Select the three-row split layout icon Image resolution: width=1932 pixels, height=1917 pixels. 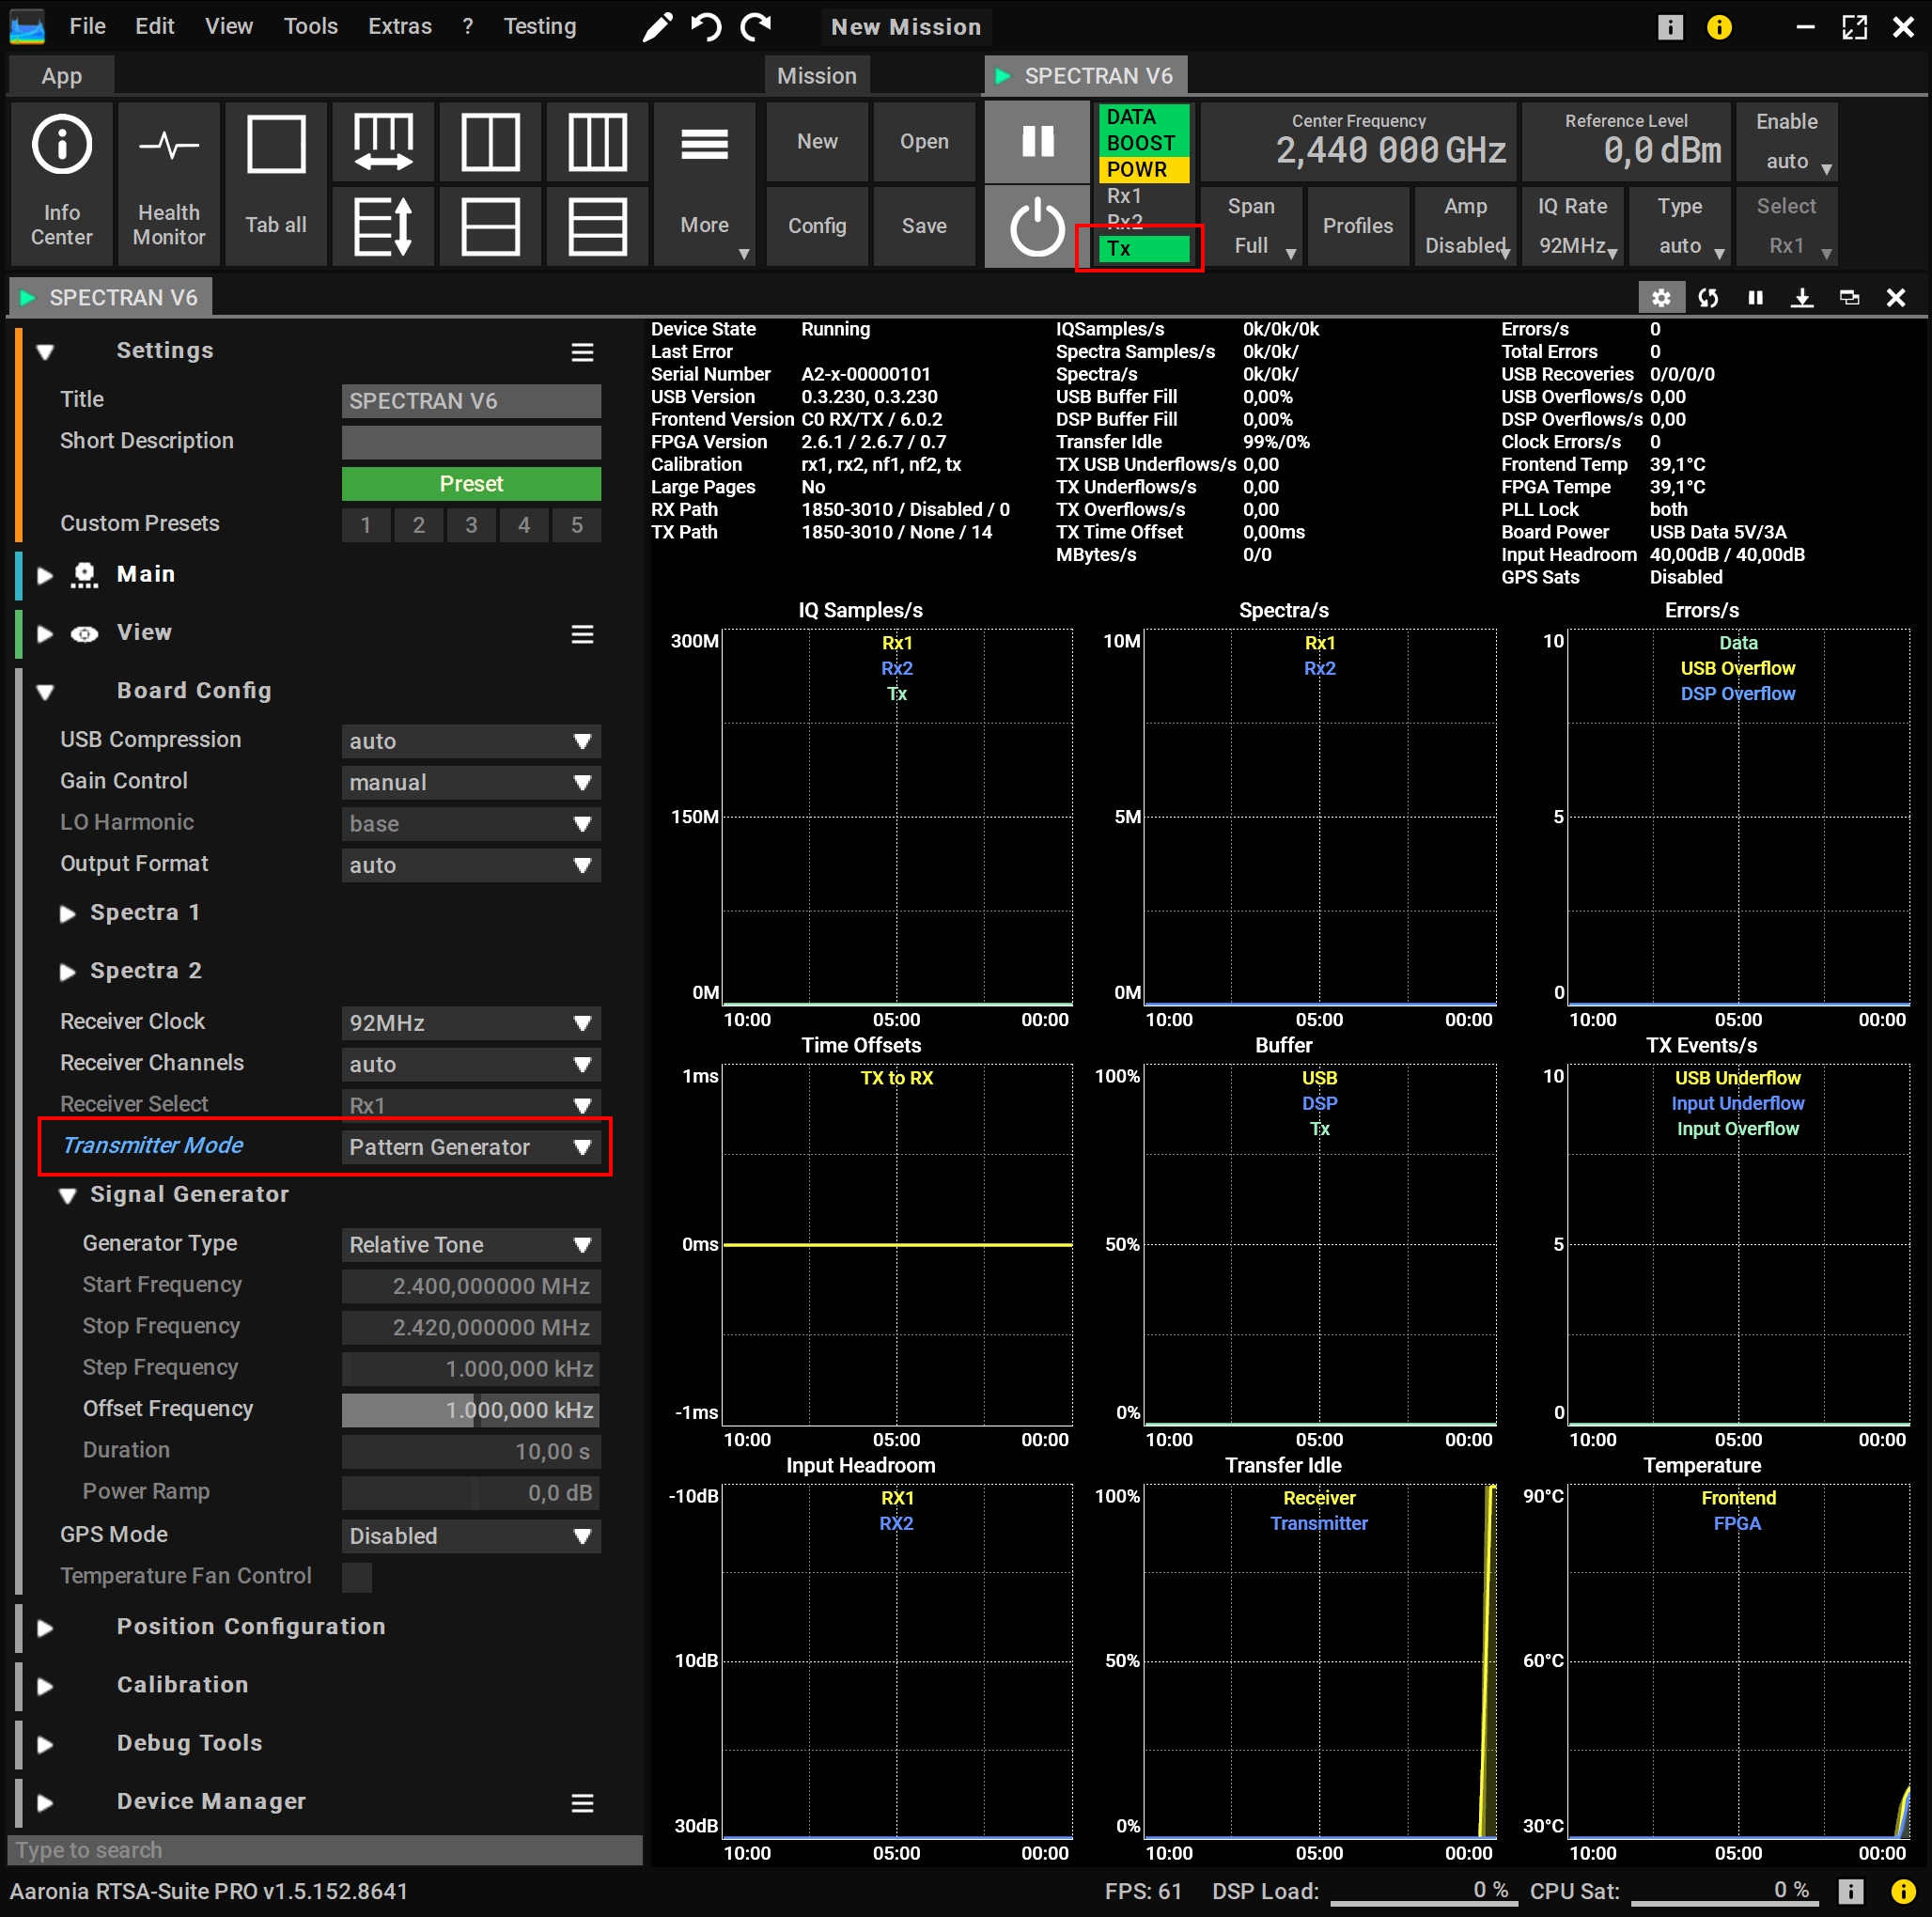[x=597, y=226]
